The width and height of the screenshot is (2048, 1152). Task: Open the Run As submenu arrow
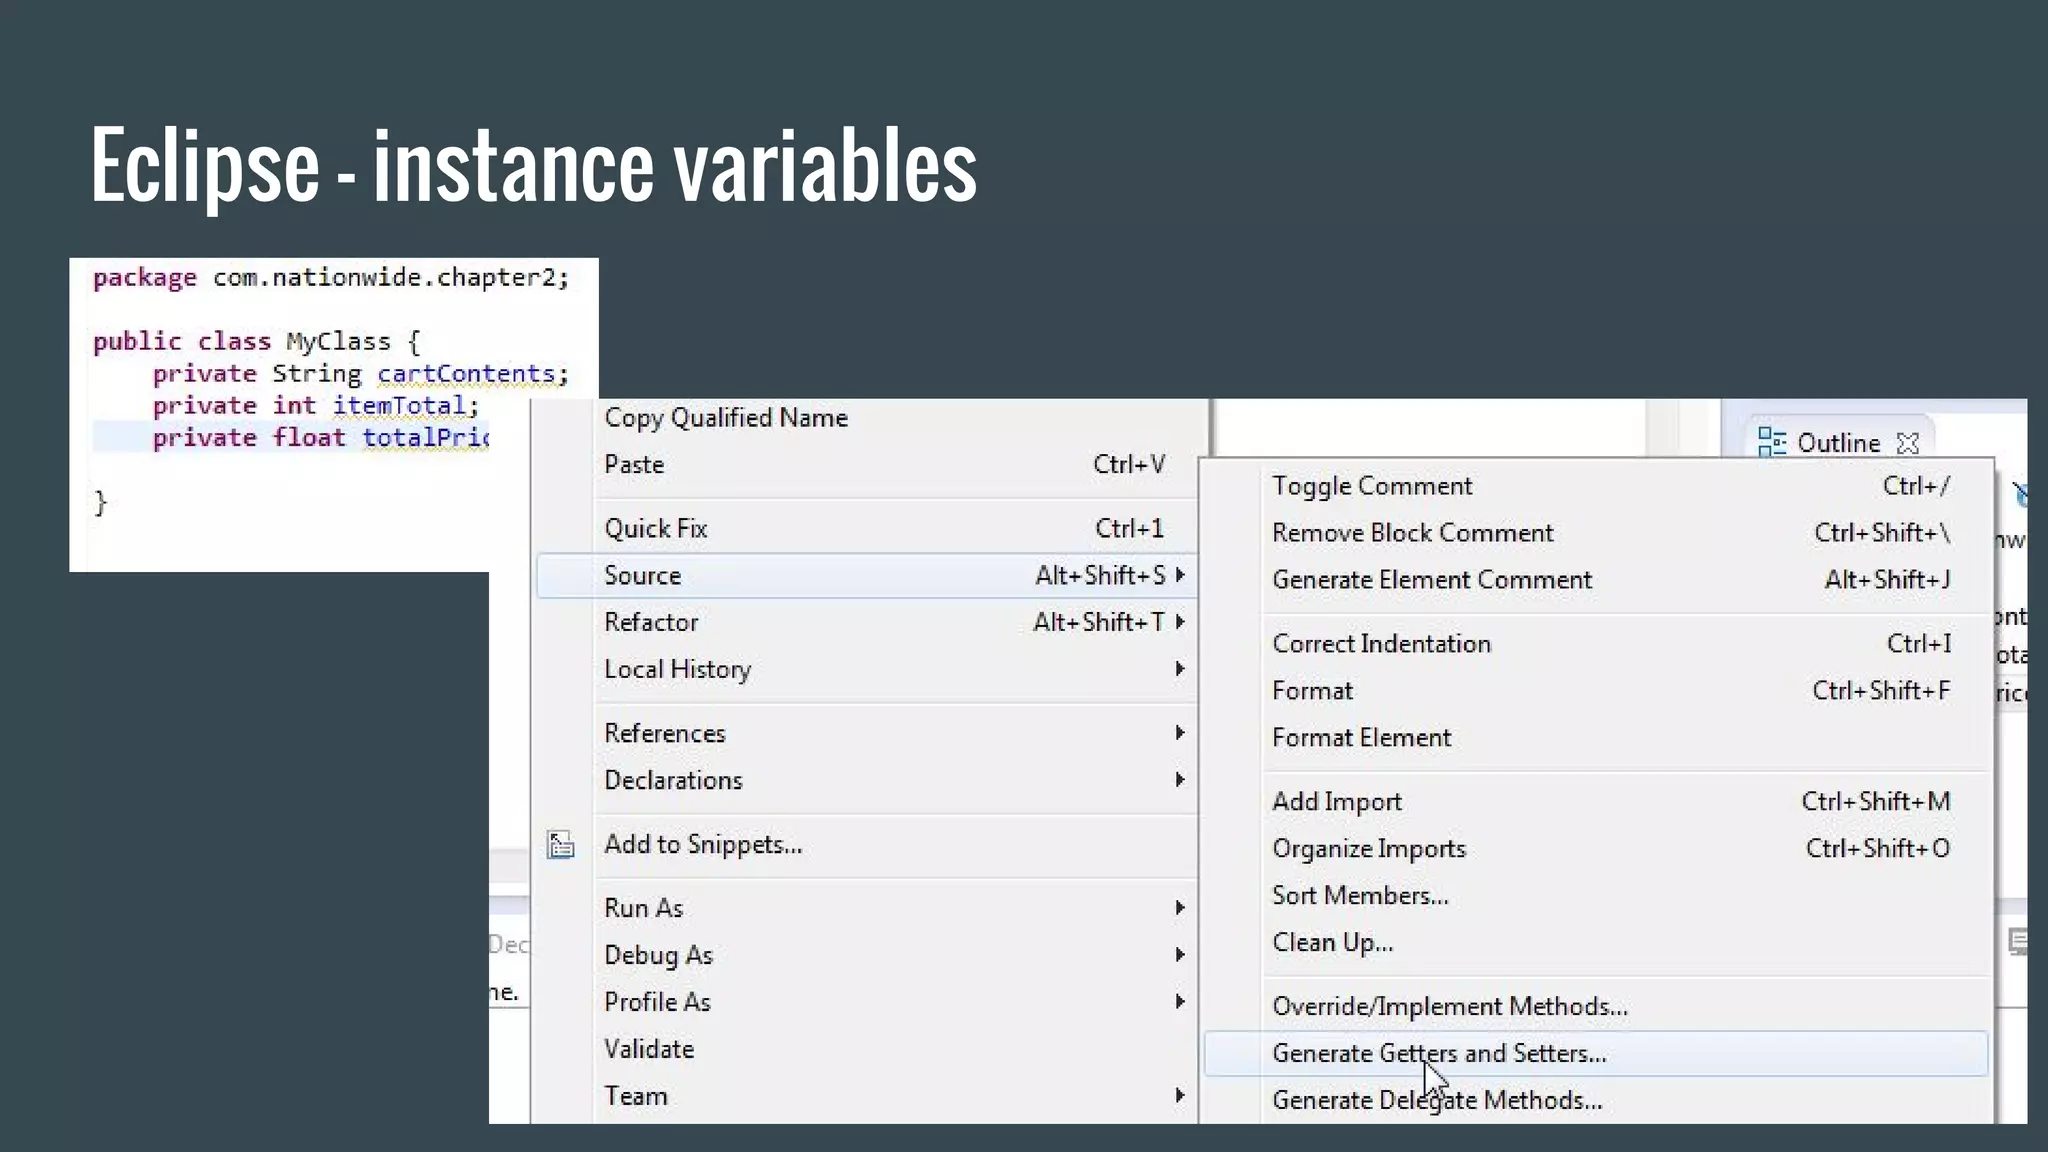[x=1180, y=908]
